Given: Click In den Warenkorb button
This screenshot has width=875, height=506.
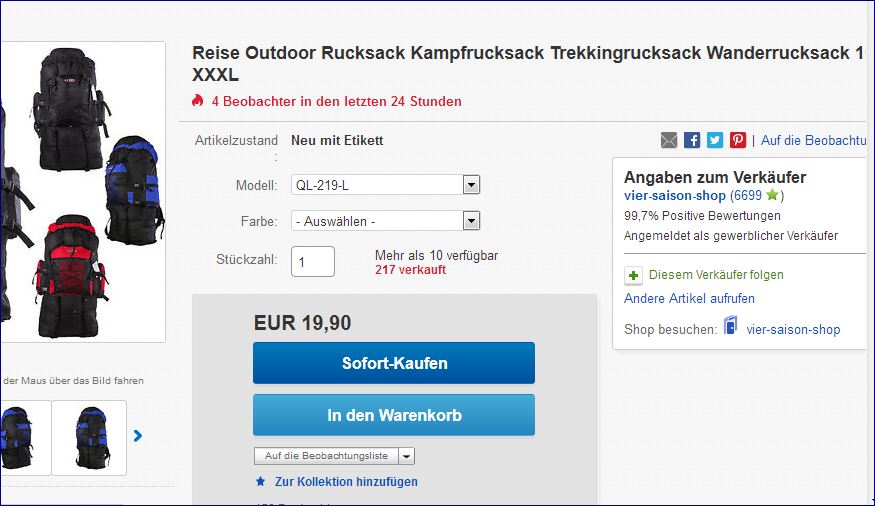Looking at the screenshot, I should coord(394,415).
